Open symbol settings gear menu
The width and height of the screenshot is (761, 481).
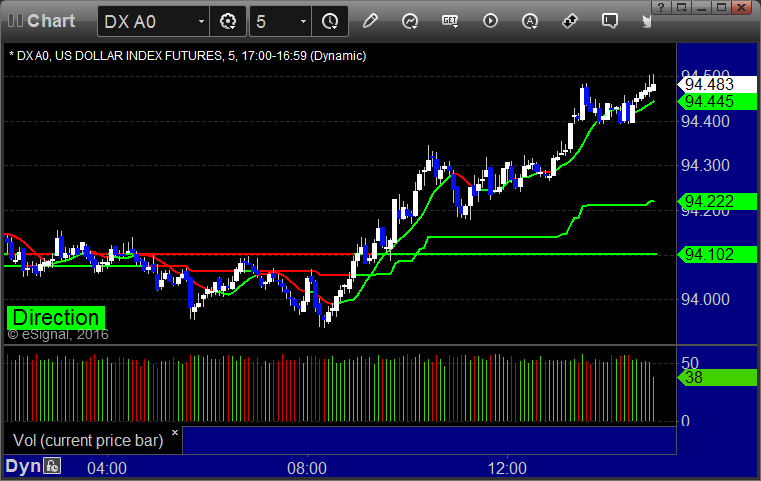[x=228, y=21]
